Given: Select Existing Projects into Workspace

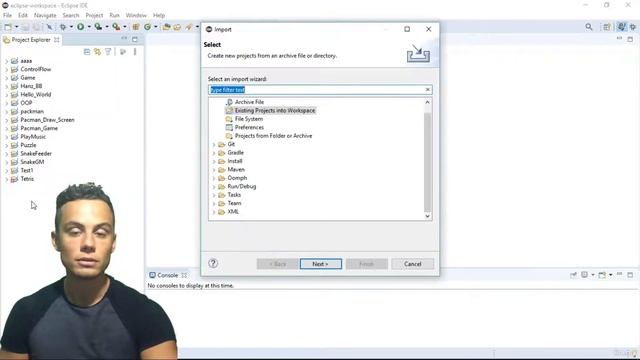Looking at the screenshot, I should coord(275,110).
